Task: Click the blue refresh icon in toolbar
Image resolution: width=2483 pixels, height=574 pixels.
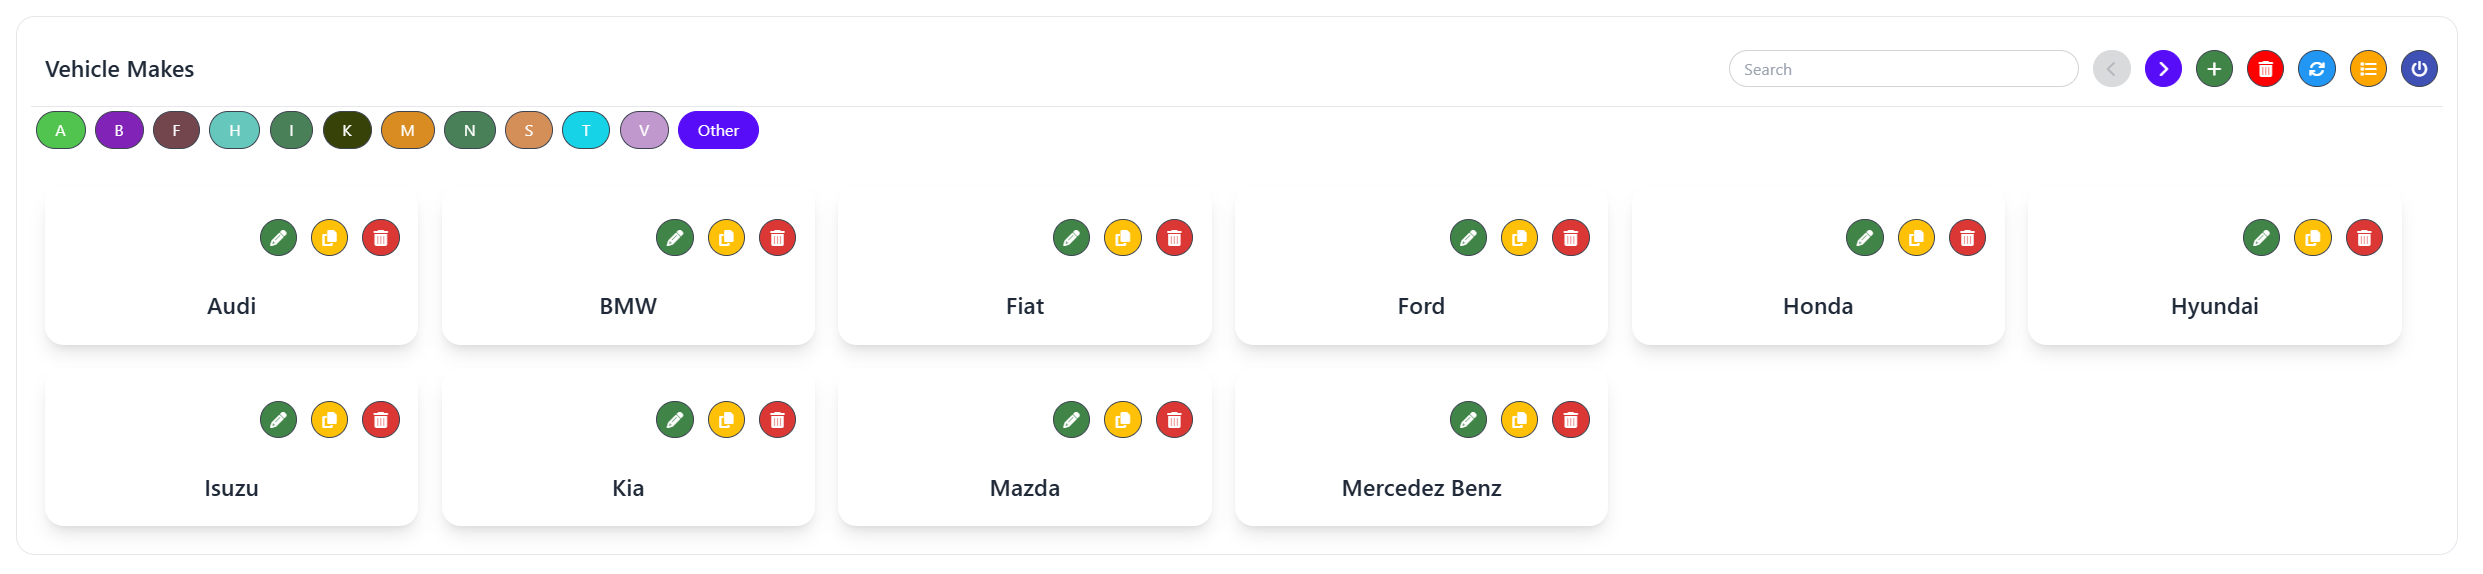Action: (x=2316, y=69)
